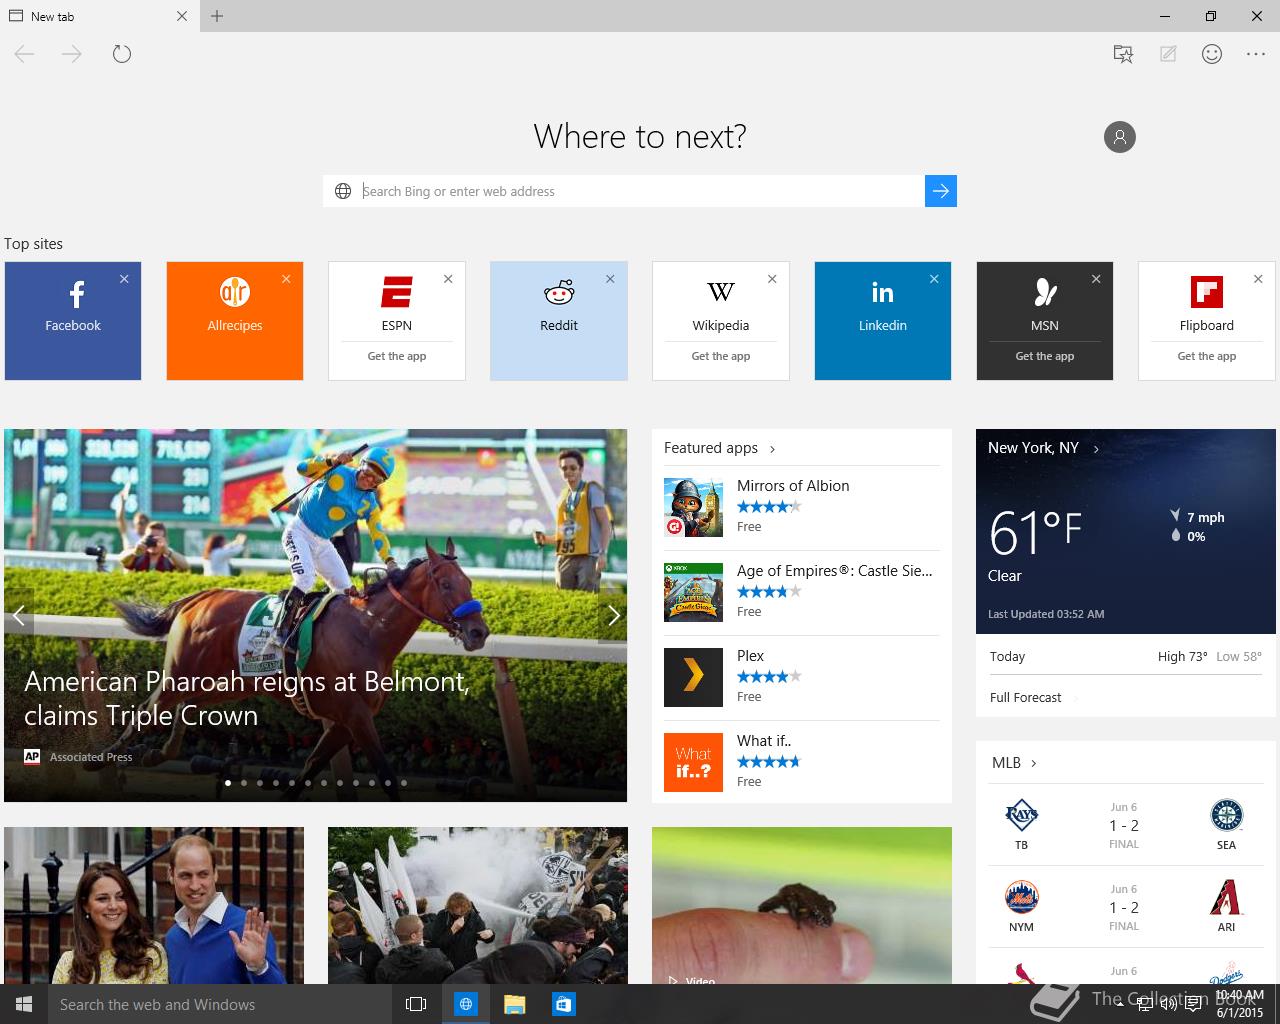This screenshot has height=1024, width=1280.
Task: Click Get the app under MSN
Action: 1045,356
